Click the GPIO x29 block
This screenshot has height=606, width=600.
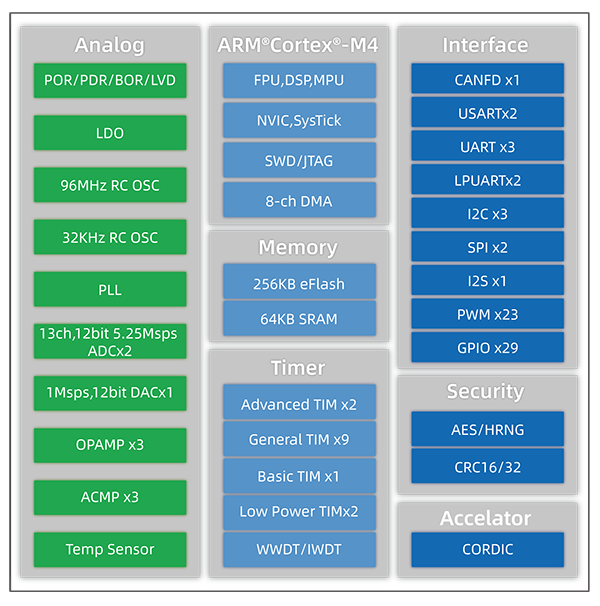(x=487, y=348)
